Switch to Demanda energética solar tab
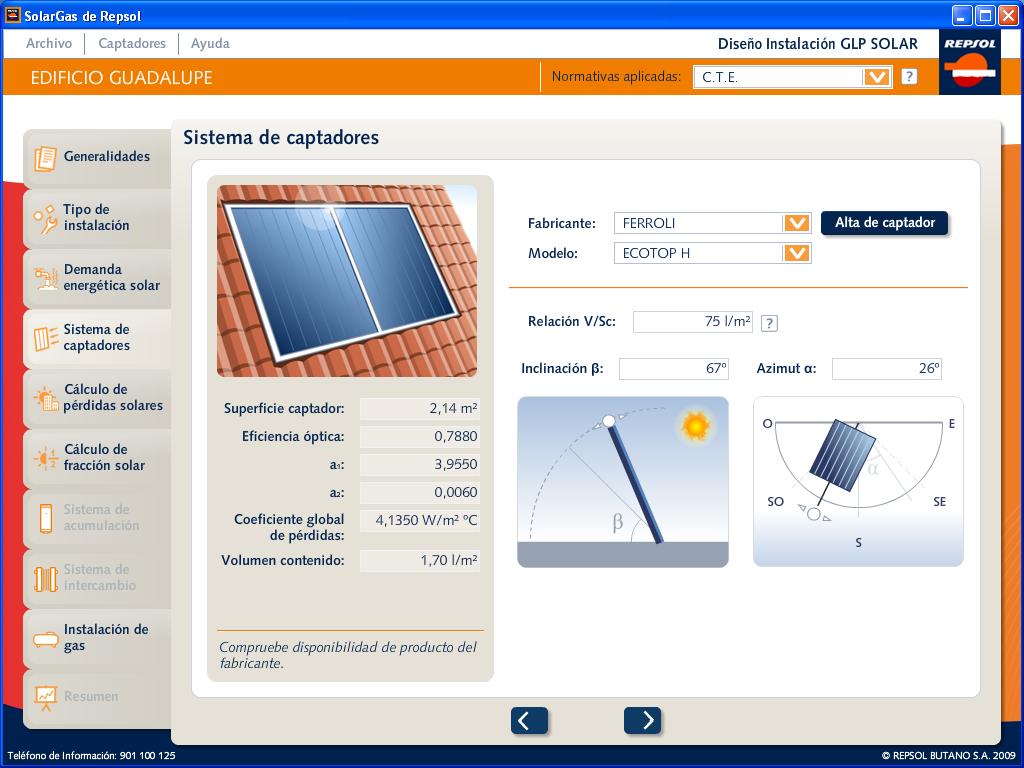Screen dimensions: 1024x768 coord(97,278)
